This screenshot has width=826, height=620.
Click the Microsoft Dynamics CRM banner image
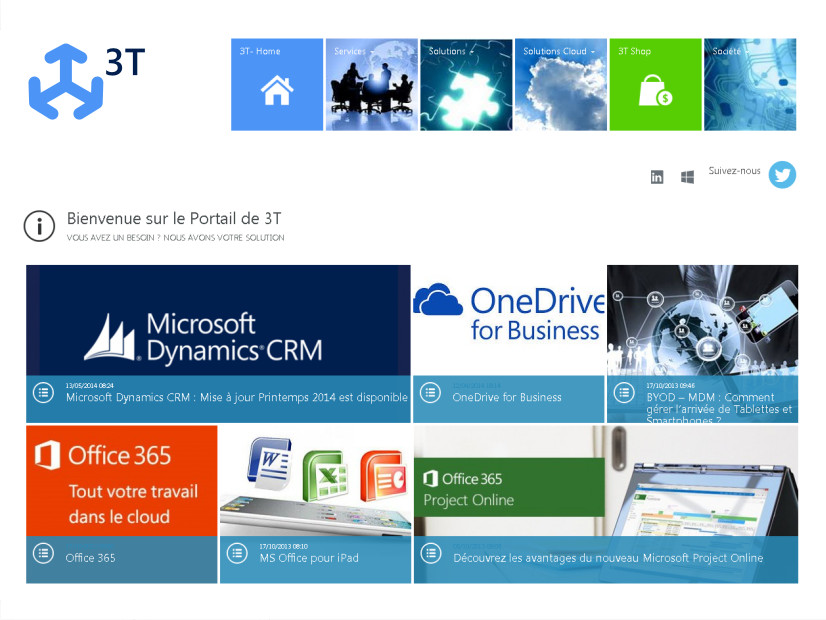tap(218, 320)
